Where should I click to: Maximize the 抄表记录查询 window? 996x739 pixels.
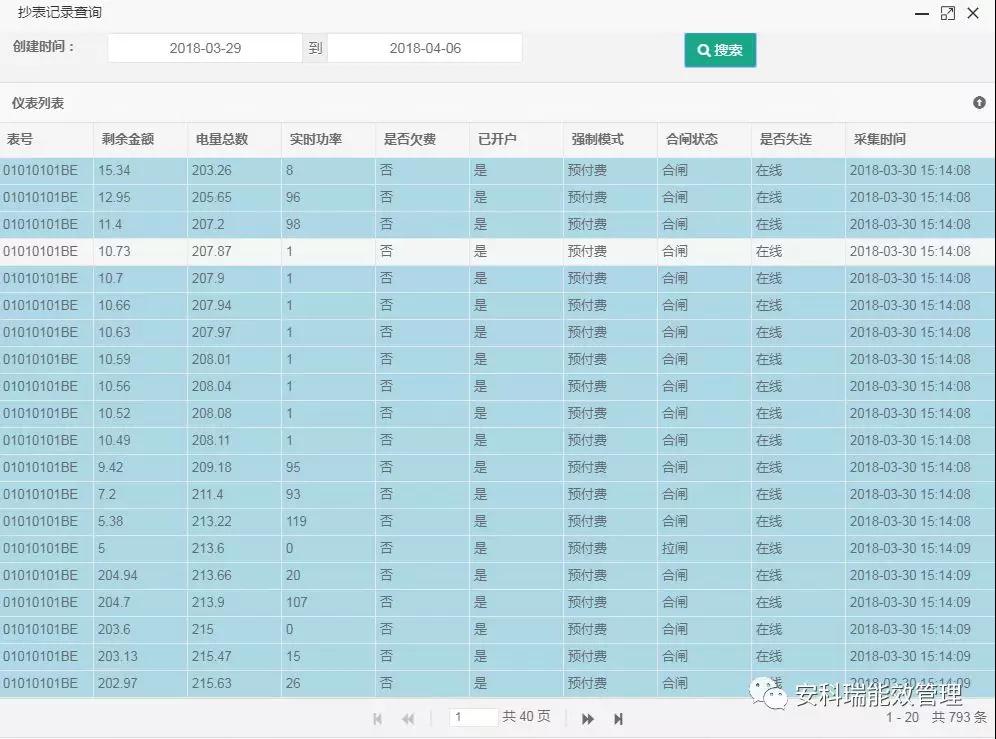click(x=947, y=13)
